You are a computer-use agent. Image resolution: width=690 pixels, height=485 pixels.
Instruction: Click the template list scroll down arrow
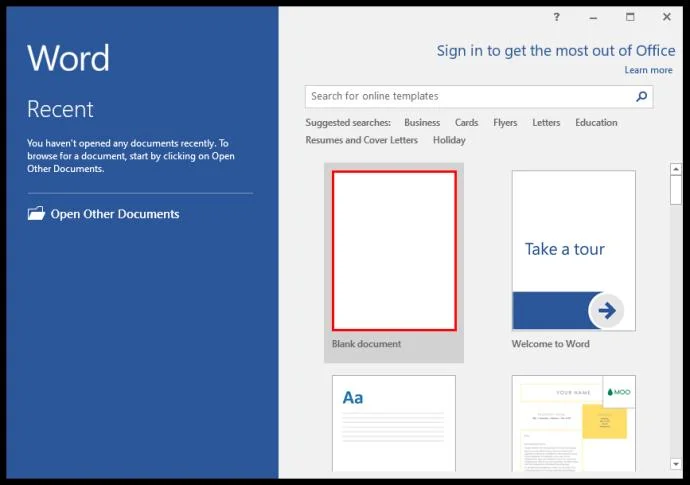pyautogui.click(x=675, y=463)
